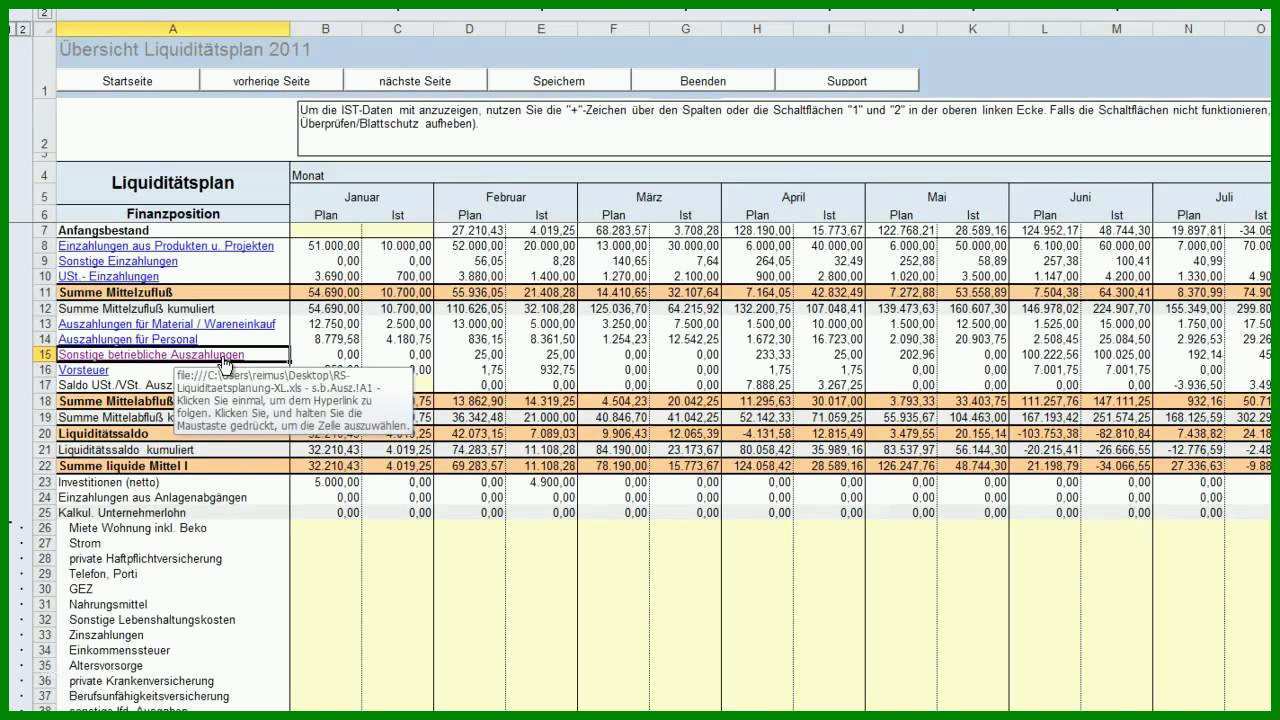This screenshot has height=720, width=1280.
Task: Select row header 22
Action: point(44,466)
